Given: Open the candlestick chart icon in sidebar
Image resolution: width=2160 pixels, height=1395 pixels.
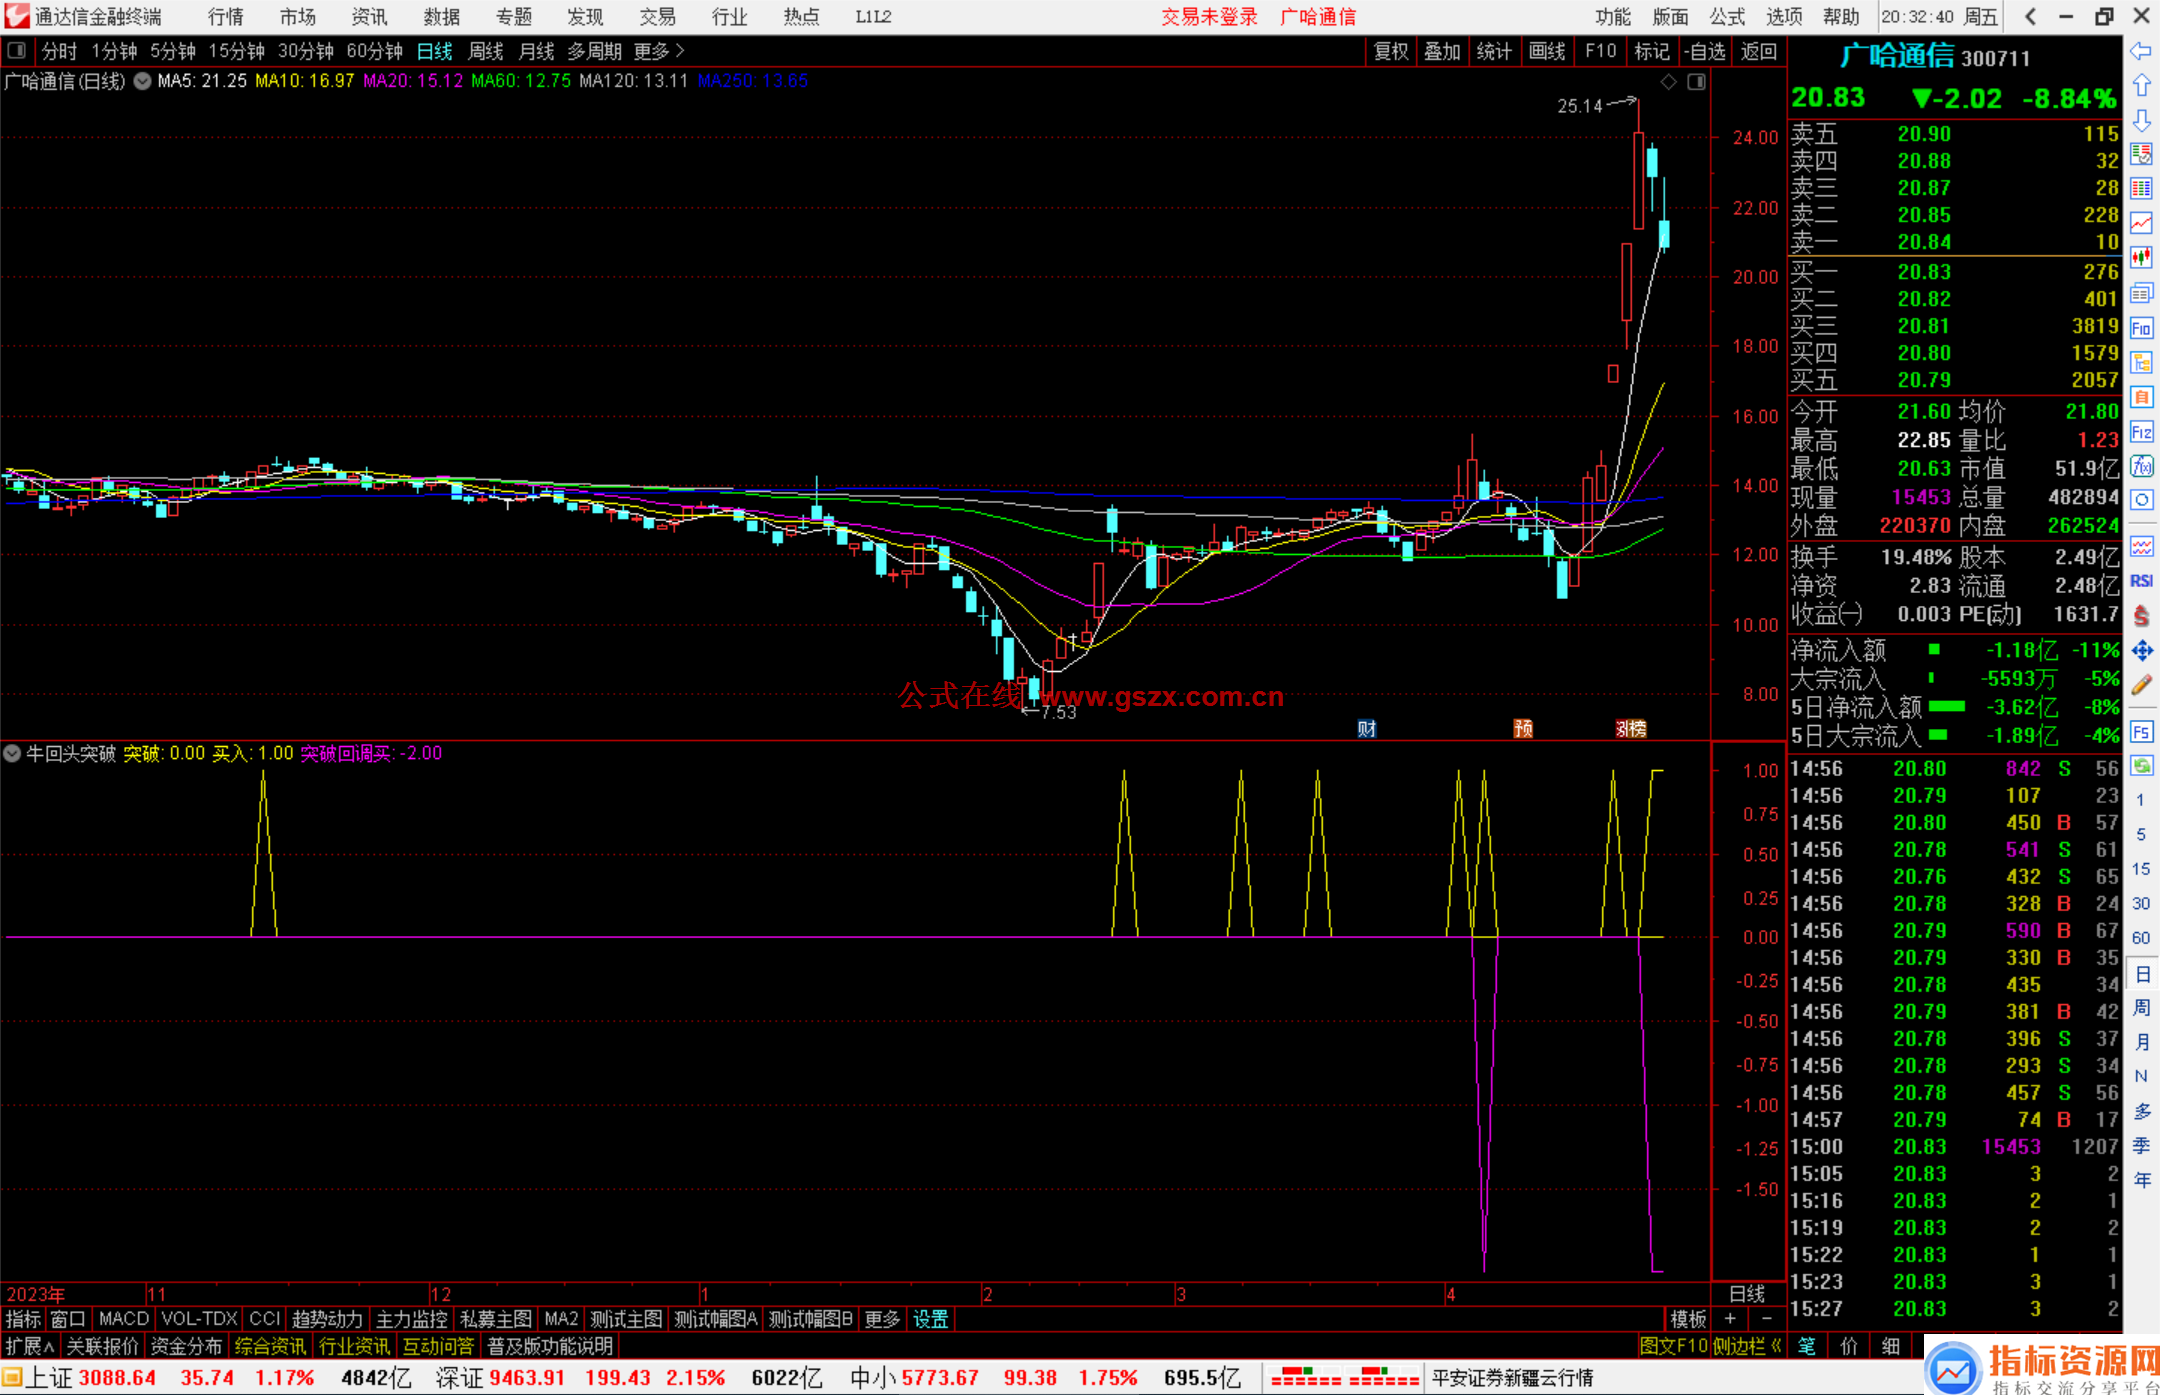Looking at the screenshot, I should pyautogui.click(x=2141, y=257).
